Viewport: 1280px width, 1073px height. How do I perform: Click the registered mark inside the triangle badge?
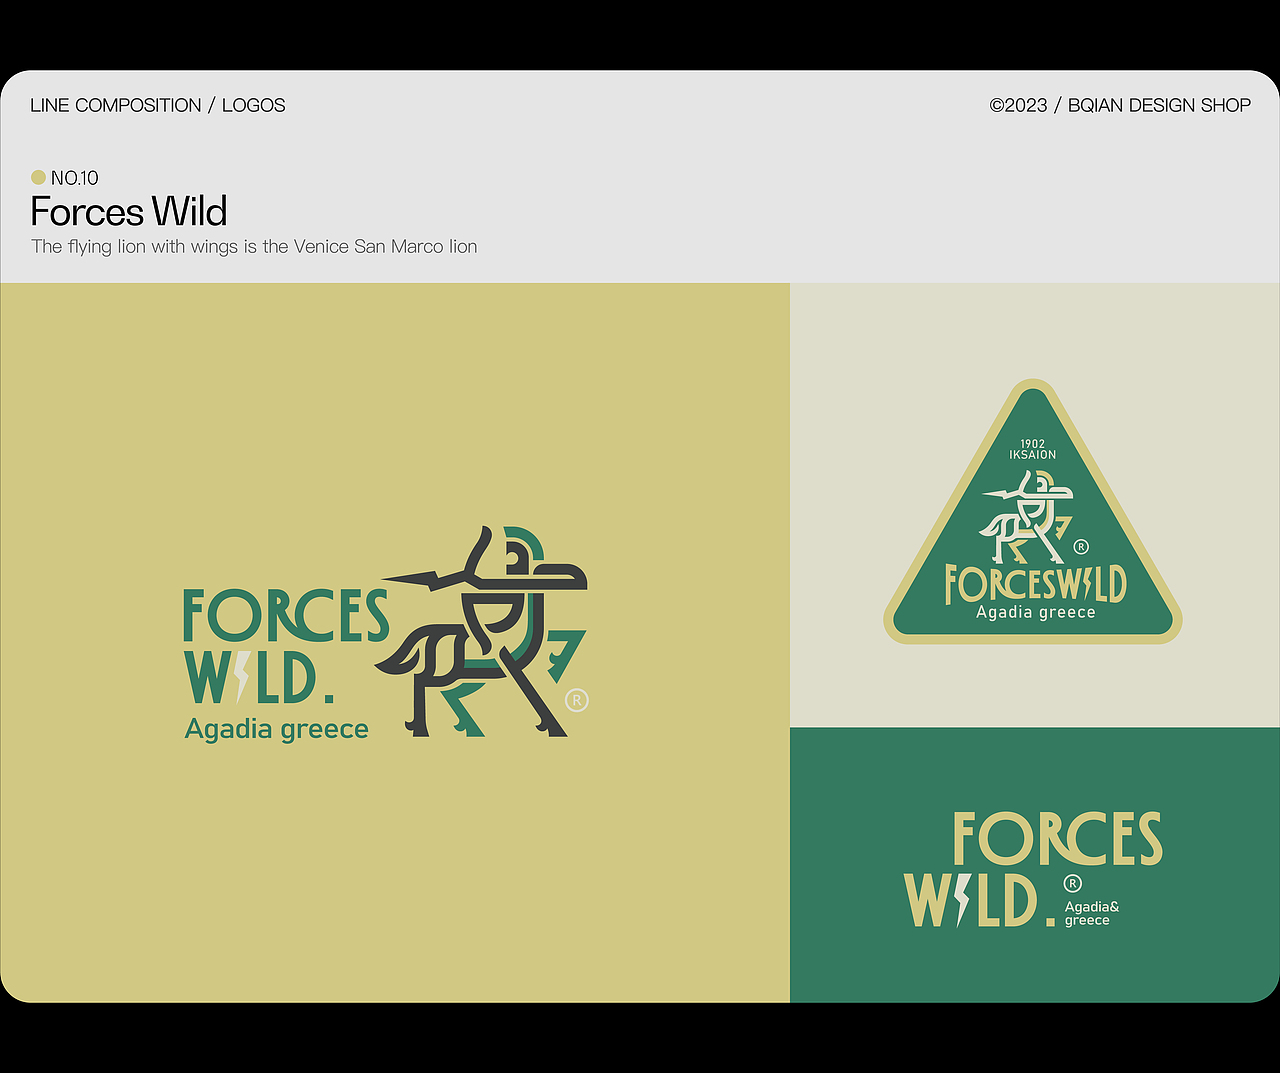pyautogui.click(x=1081, y=547)
